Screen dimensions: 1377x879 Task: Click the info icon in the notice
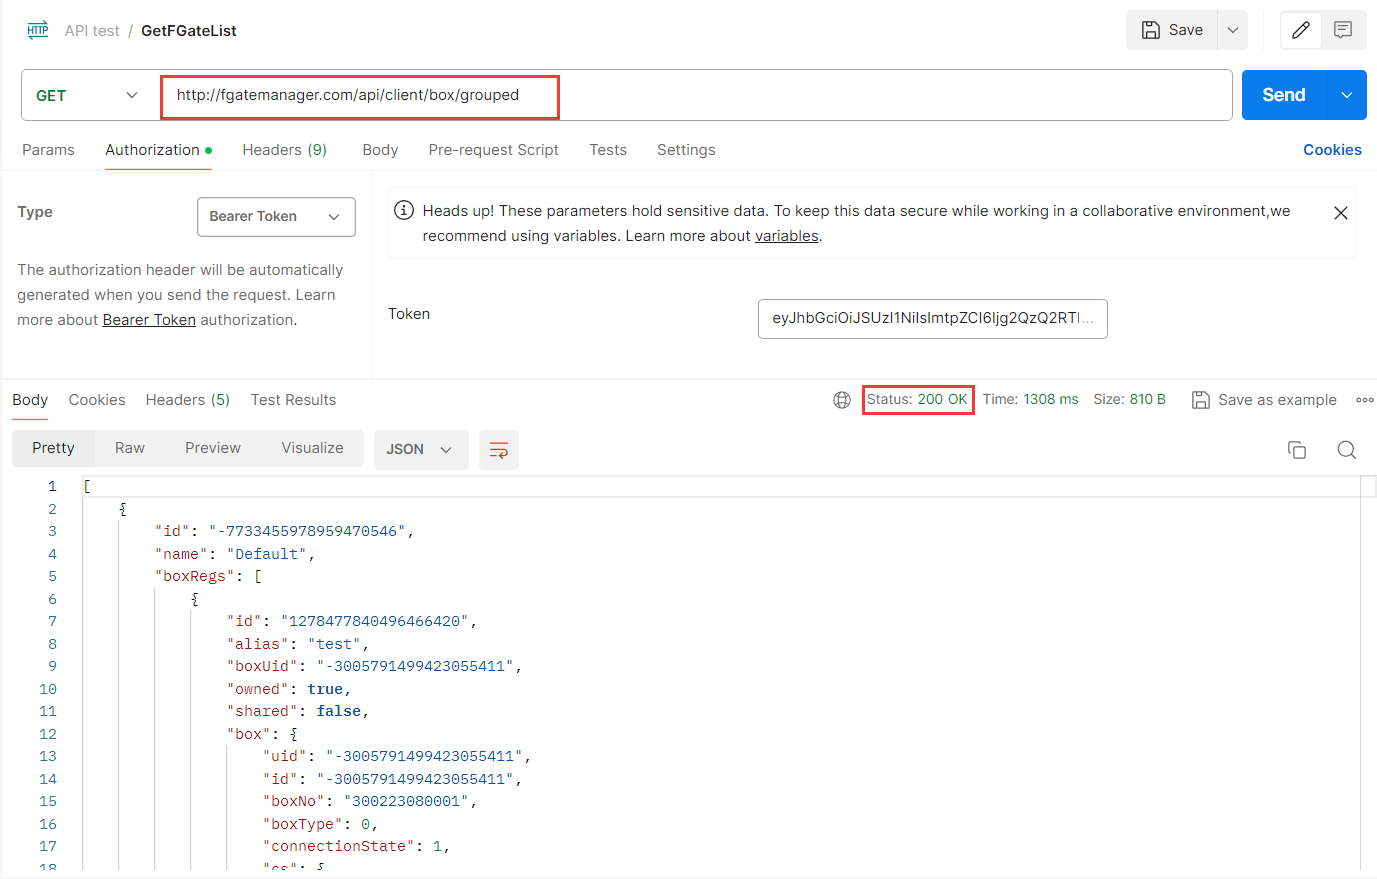(x=404, y=210)
